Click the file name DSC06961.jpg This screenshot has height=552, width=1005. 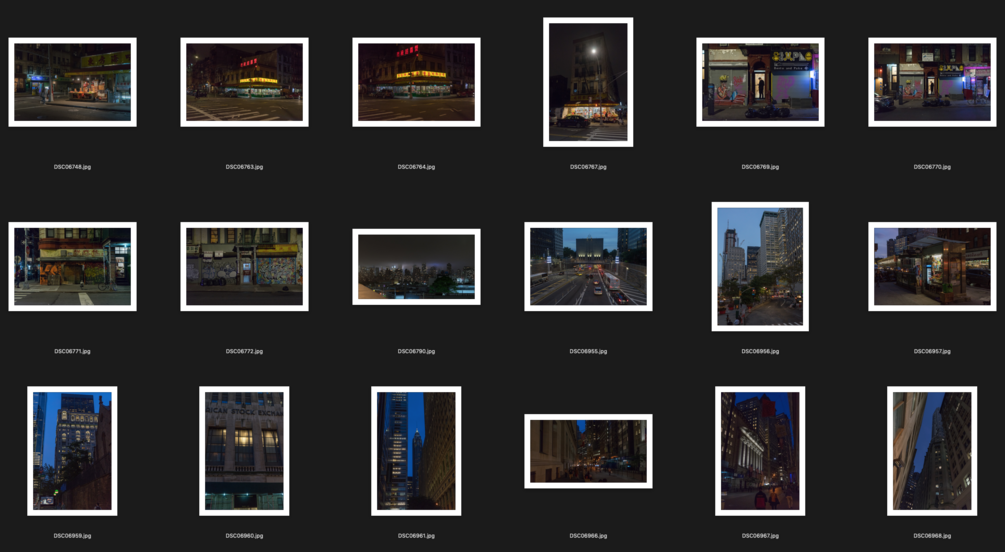pyautogui.click(x=416, y=535)
